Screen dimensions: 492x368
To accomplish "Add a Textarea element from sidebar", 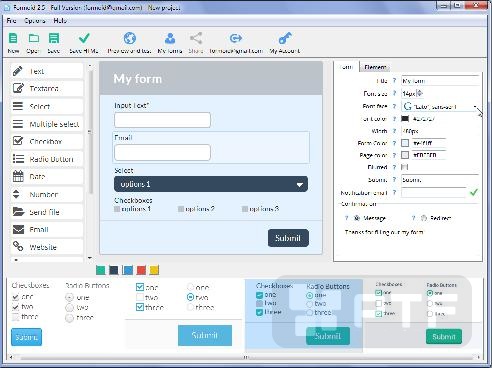I will tap(47, 88).
